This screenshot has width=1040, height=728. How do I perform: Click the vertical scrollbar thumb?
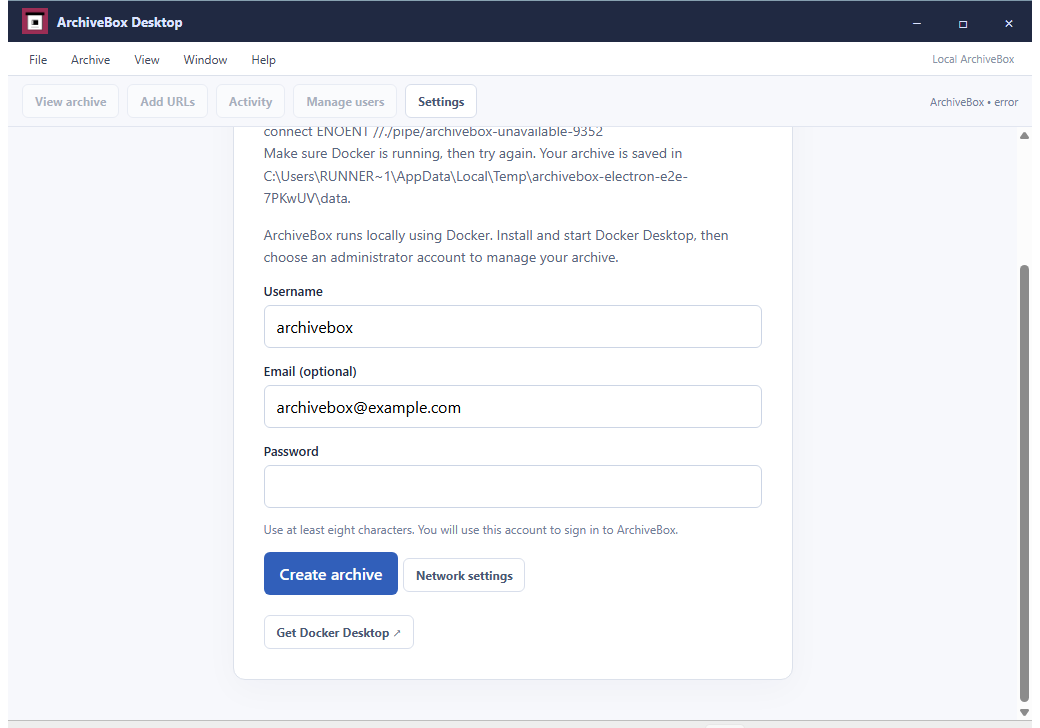[x=1024, y=483]
